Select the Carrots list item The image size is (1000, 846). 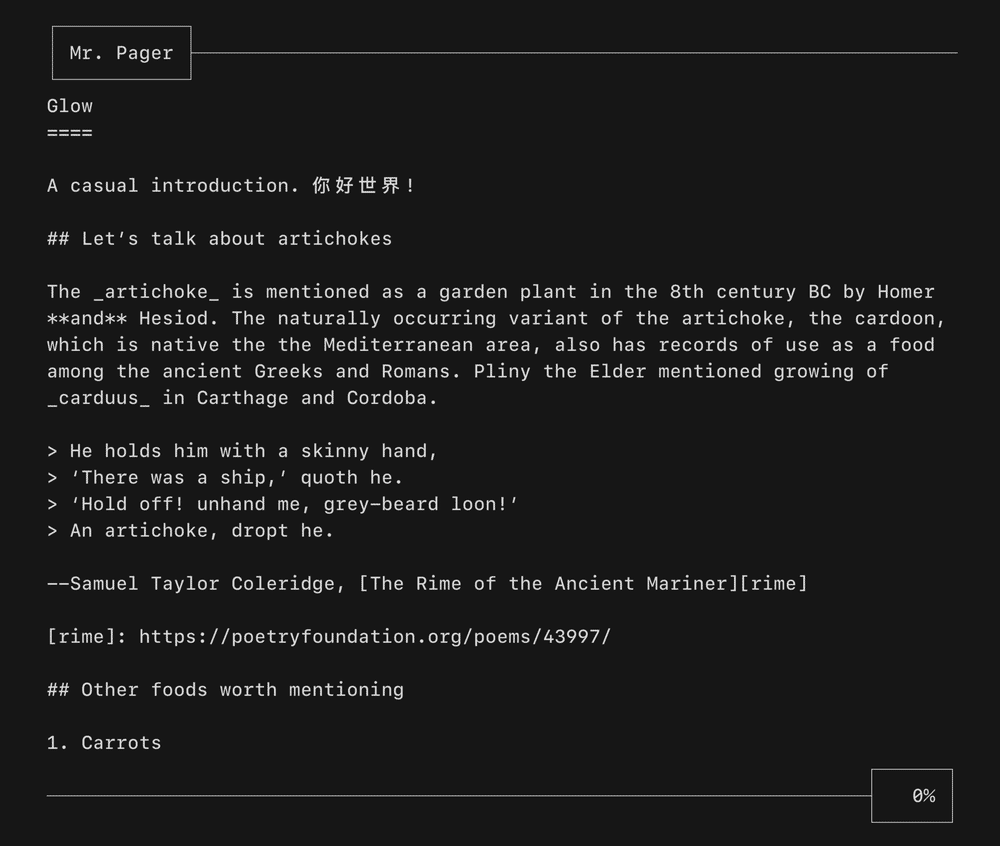coord(105,742)
